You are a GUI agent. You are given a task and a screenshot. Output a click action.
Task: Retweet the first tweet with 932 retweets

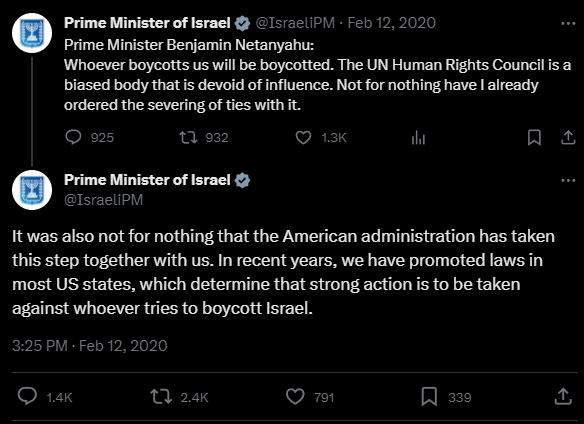pyautogui.click(x=188, y=137)
